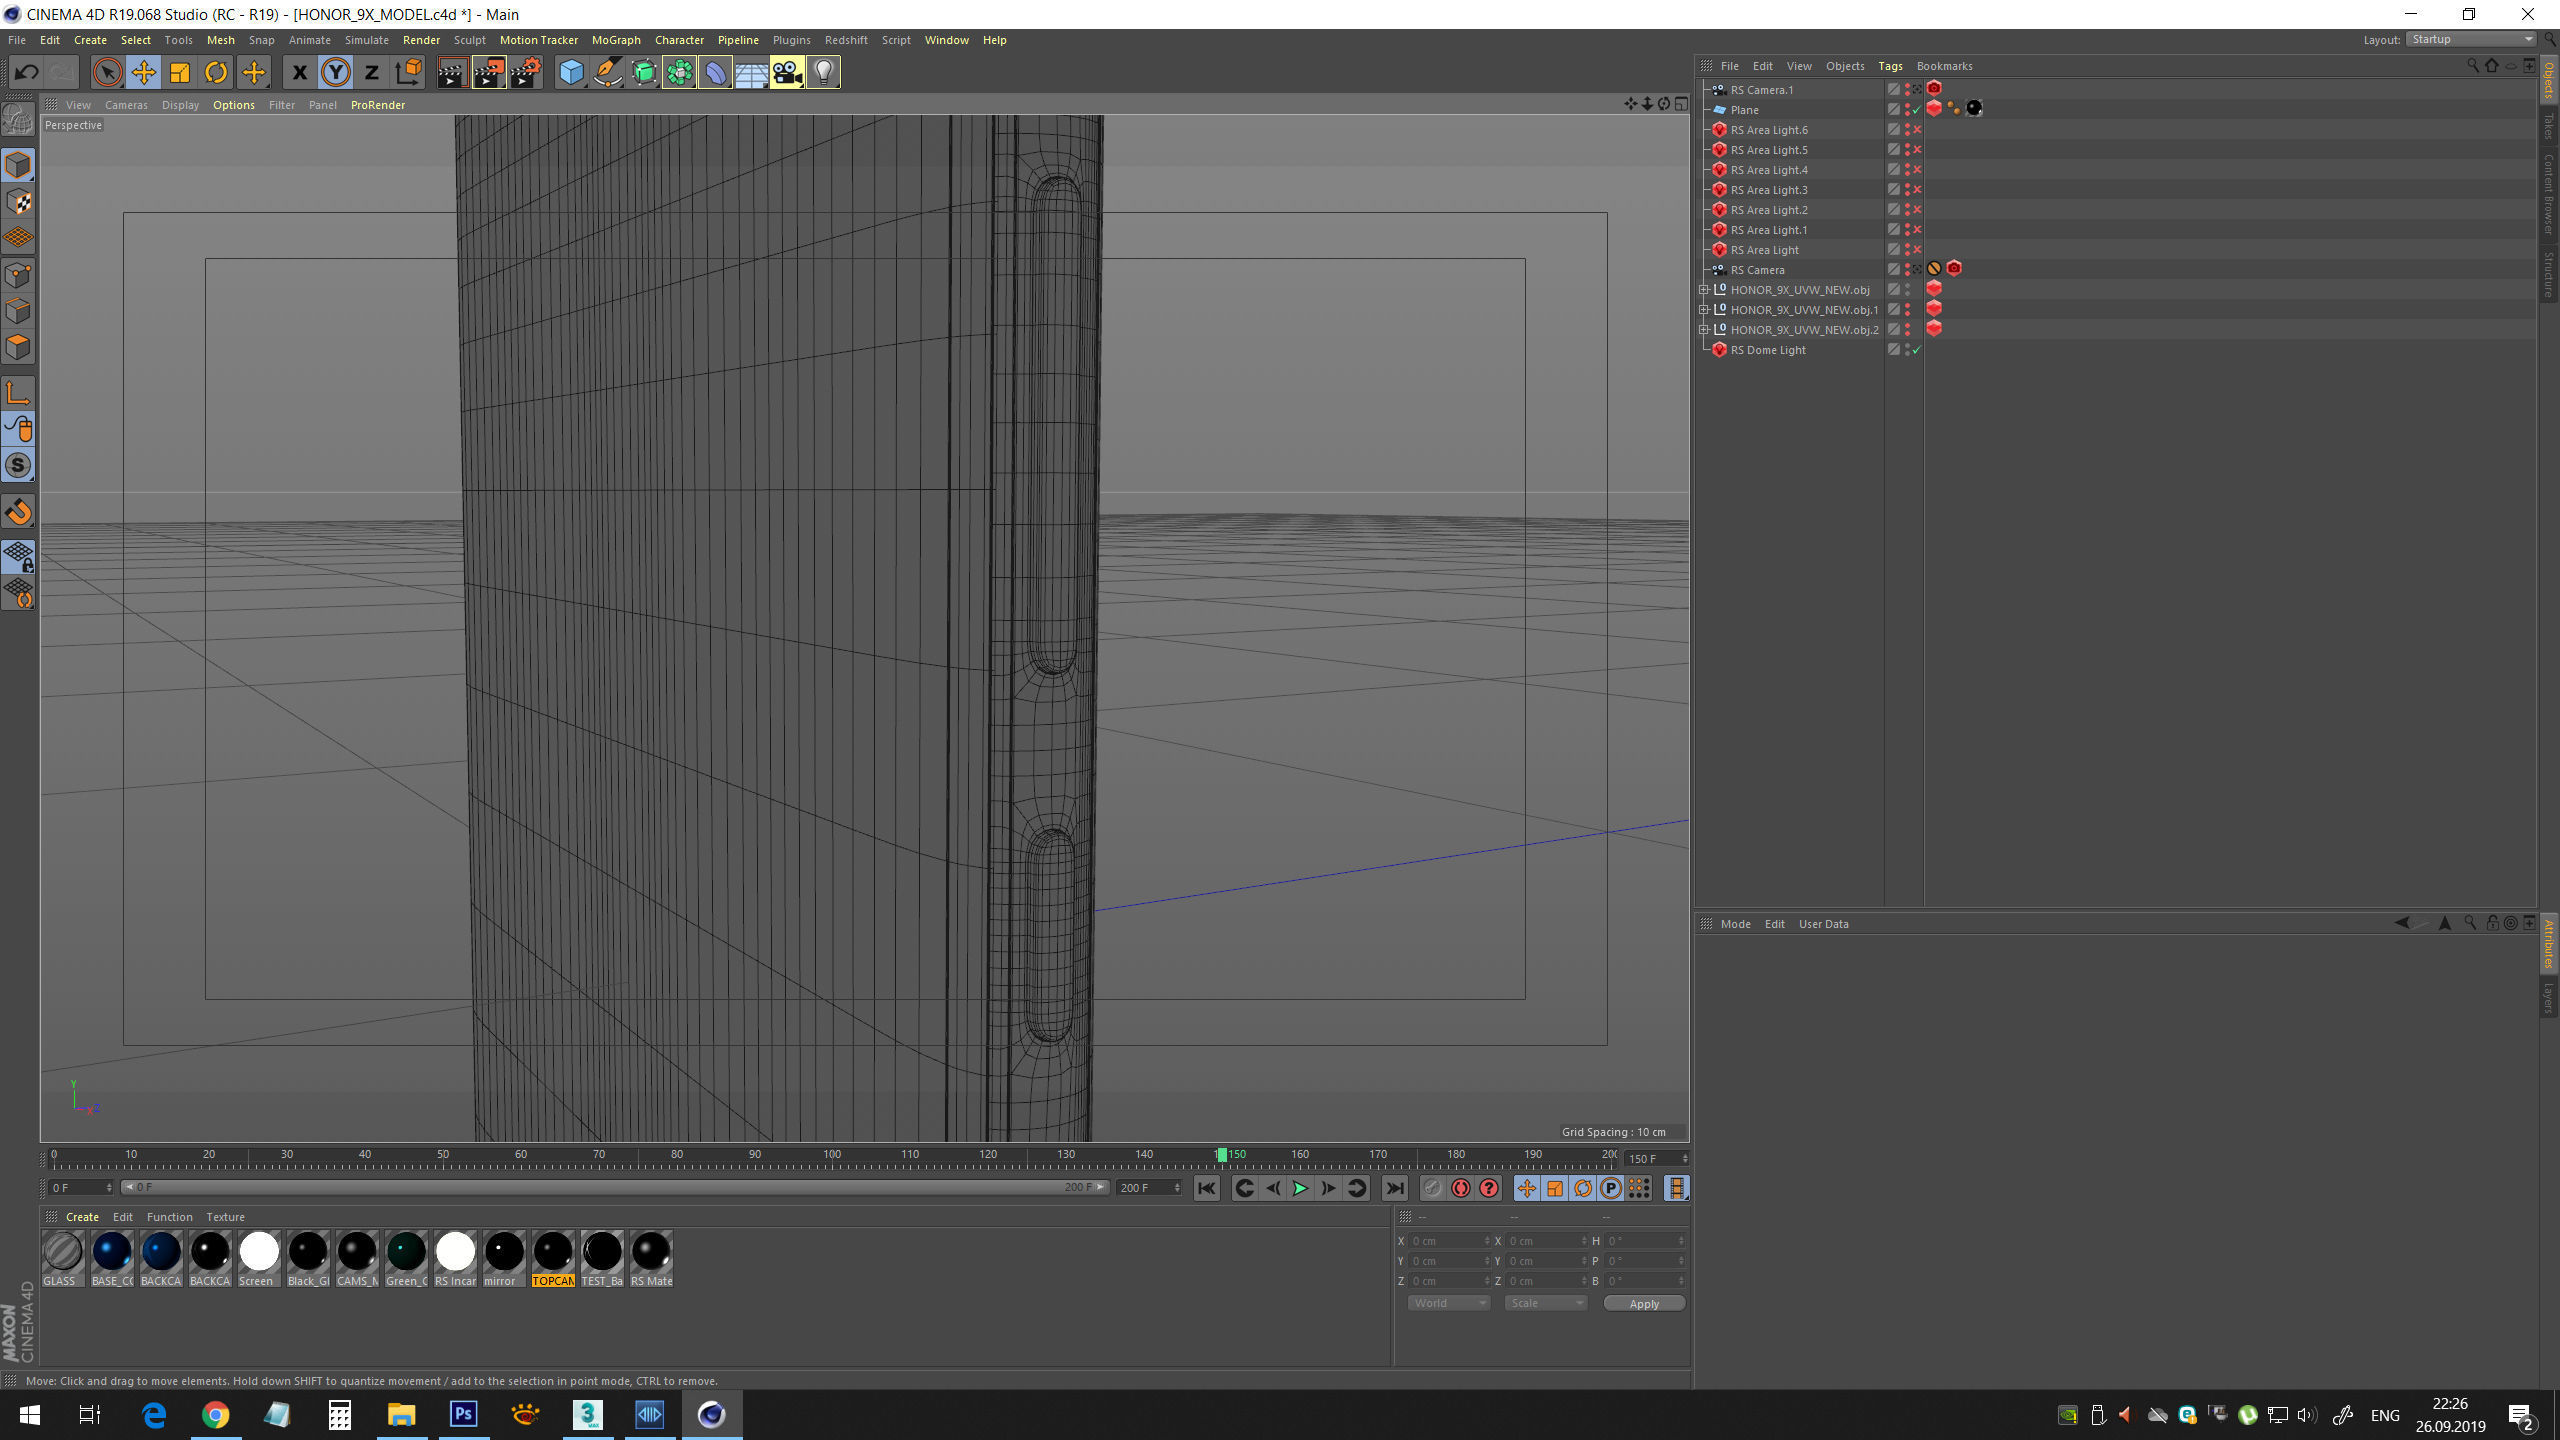Toggle enable state of RS Area Light.6
This screenshot has height=1440, width=2560.
[1917, 130]
